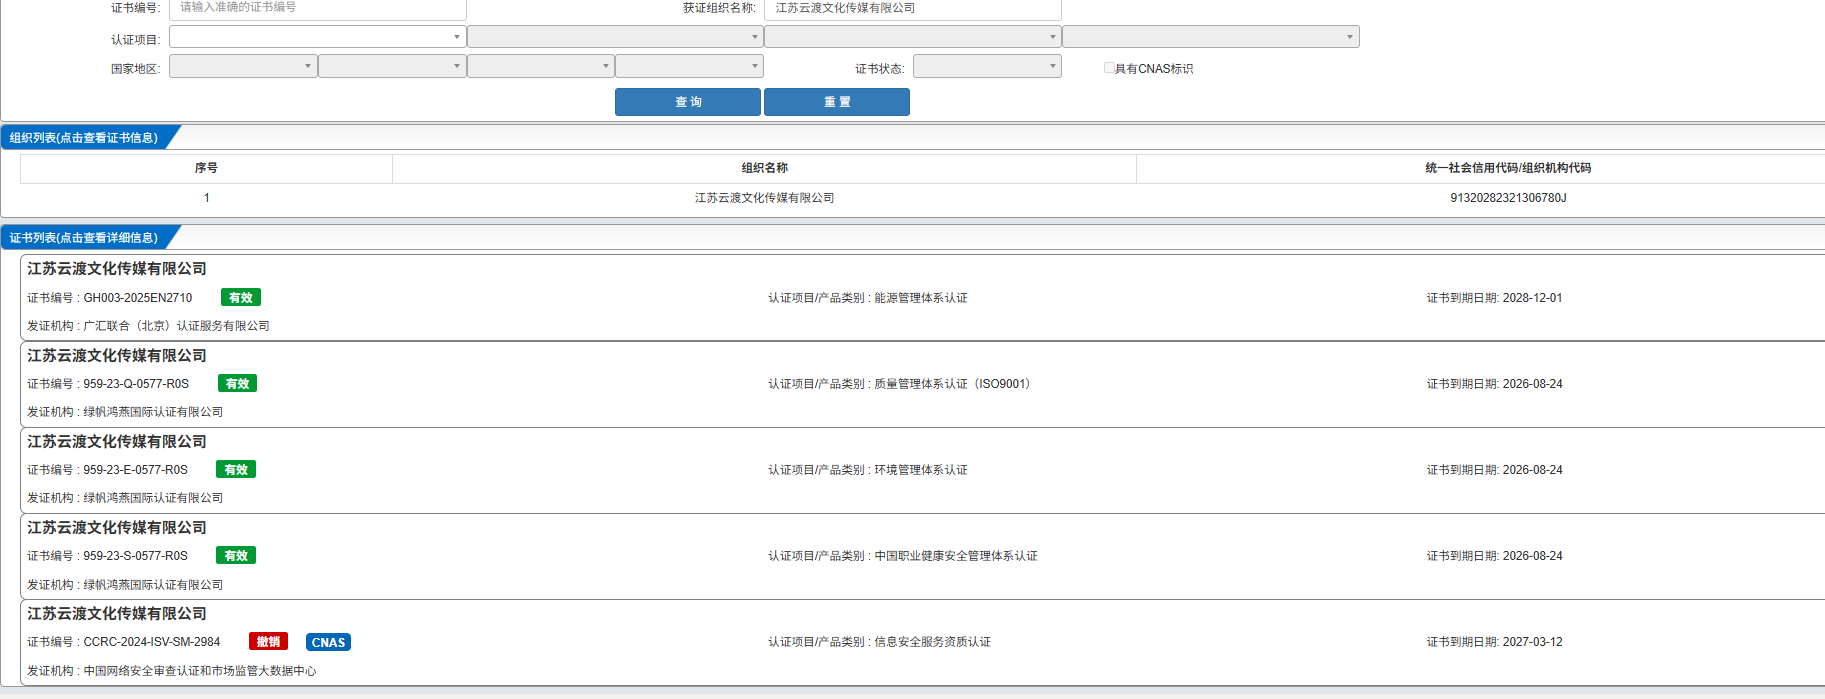Click company title above CCRC-2024-ISV-SM-2984
The width and height of the screenshot is (1825, 699).
pos(117,614)
